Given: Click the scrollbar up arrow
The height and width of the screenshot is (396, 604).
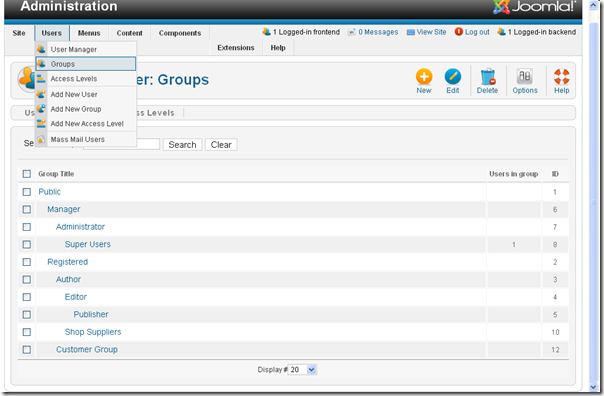Looking at the screenshot, I should [x=594, y=5].
